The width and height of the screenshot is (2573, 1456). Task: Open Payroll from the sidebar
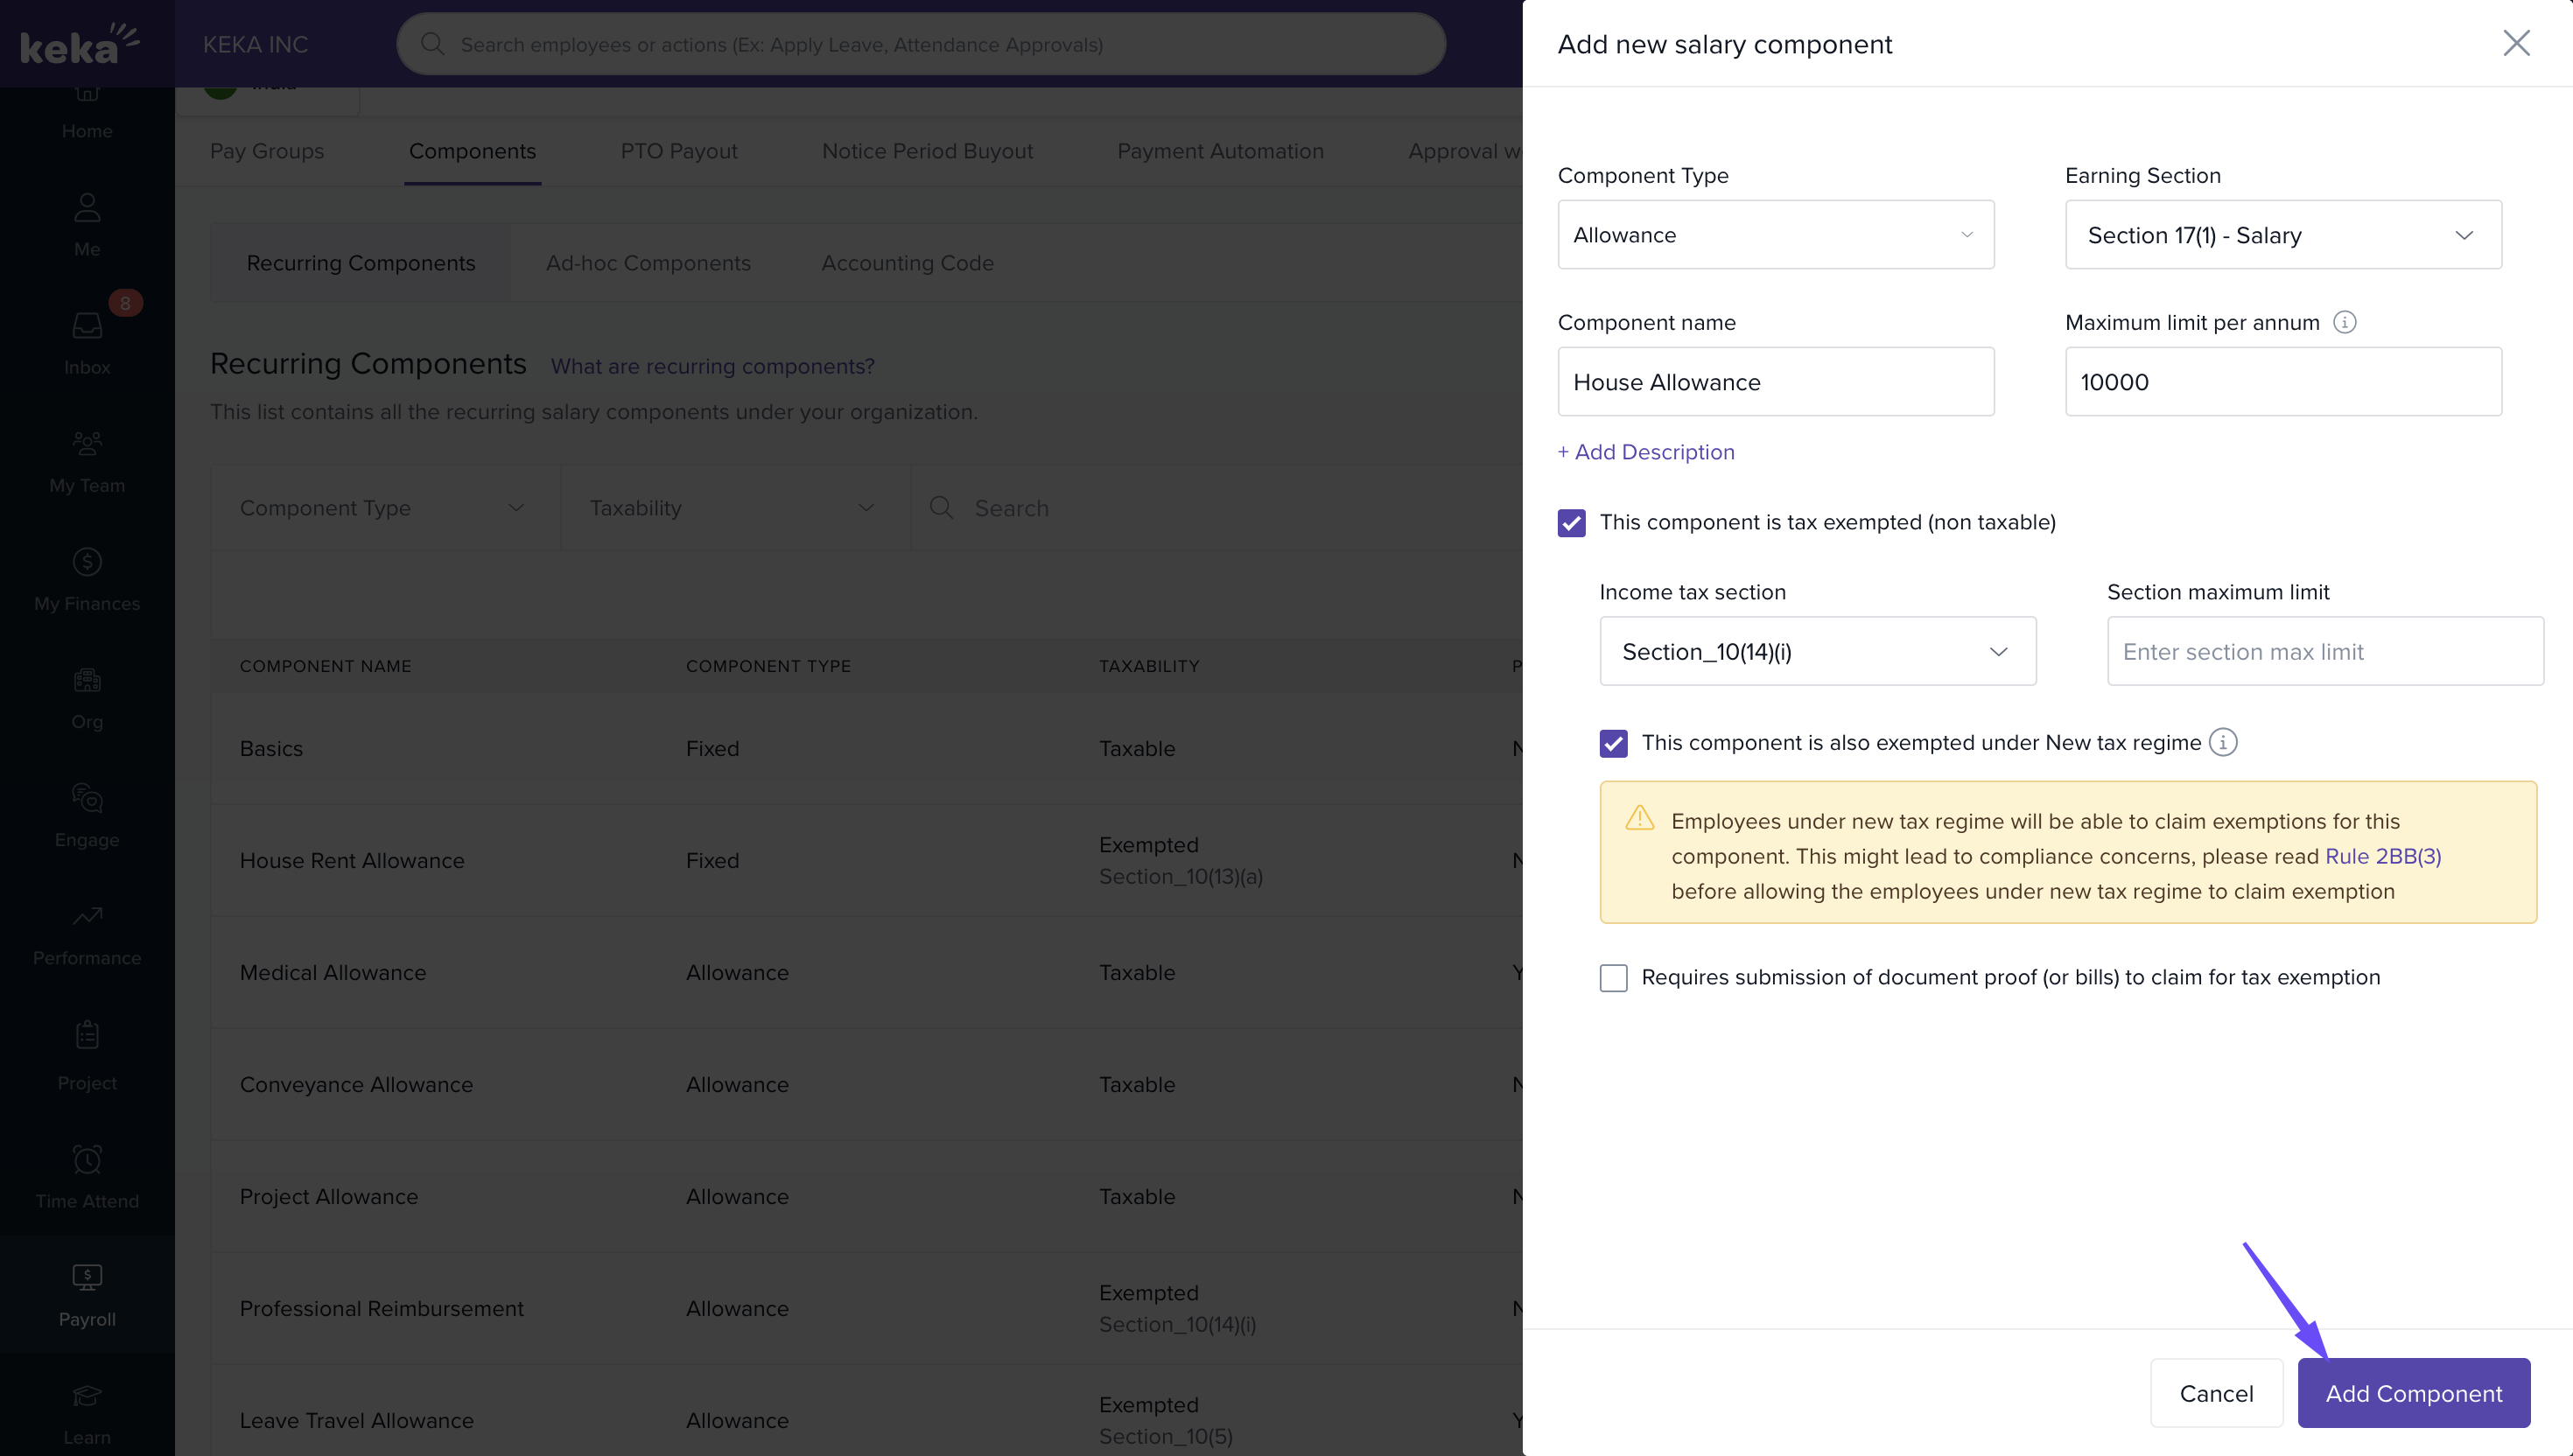tap(87, 1294)
